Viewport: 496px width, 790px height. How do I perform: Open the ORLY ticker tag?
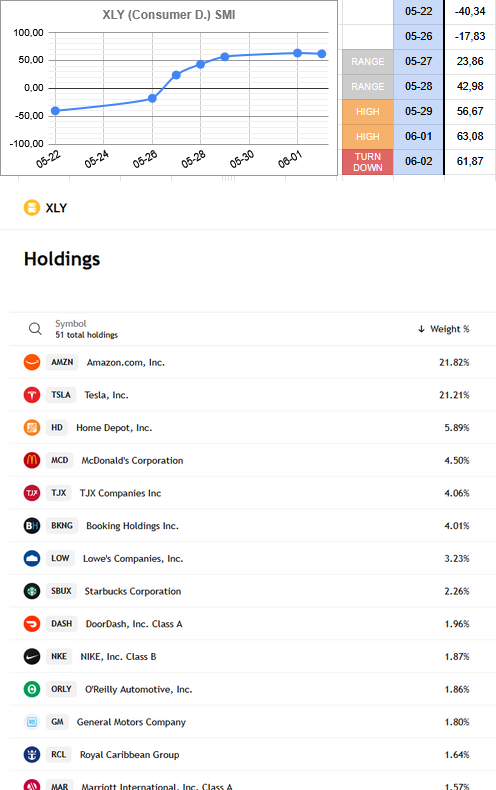click(61, 689)
